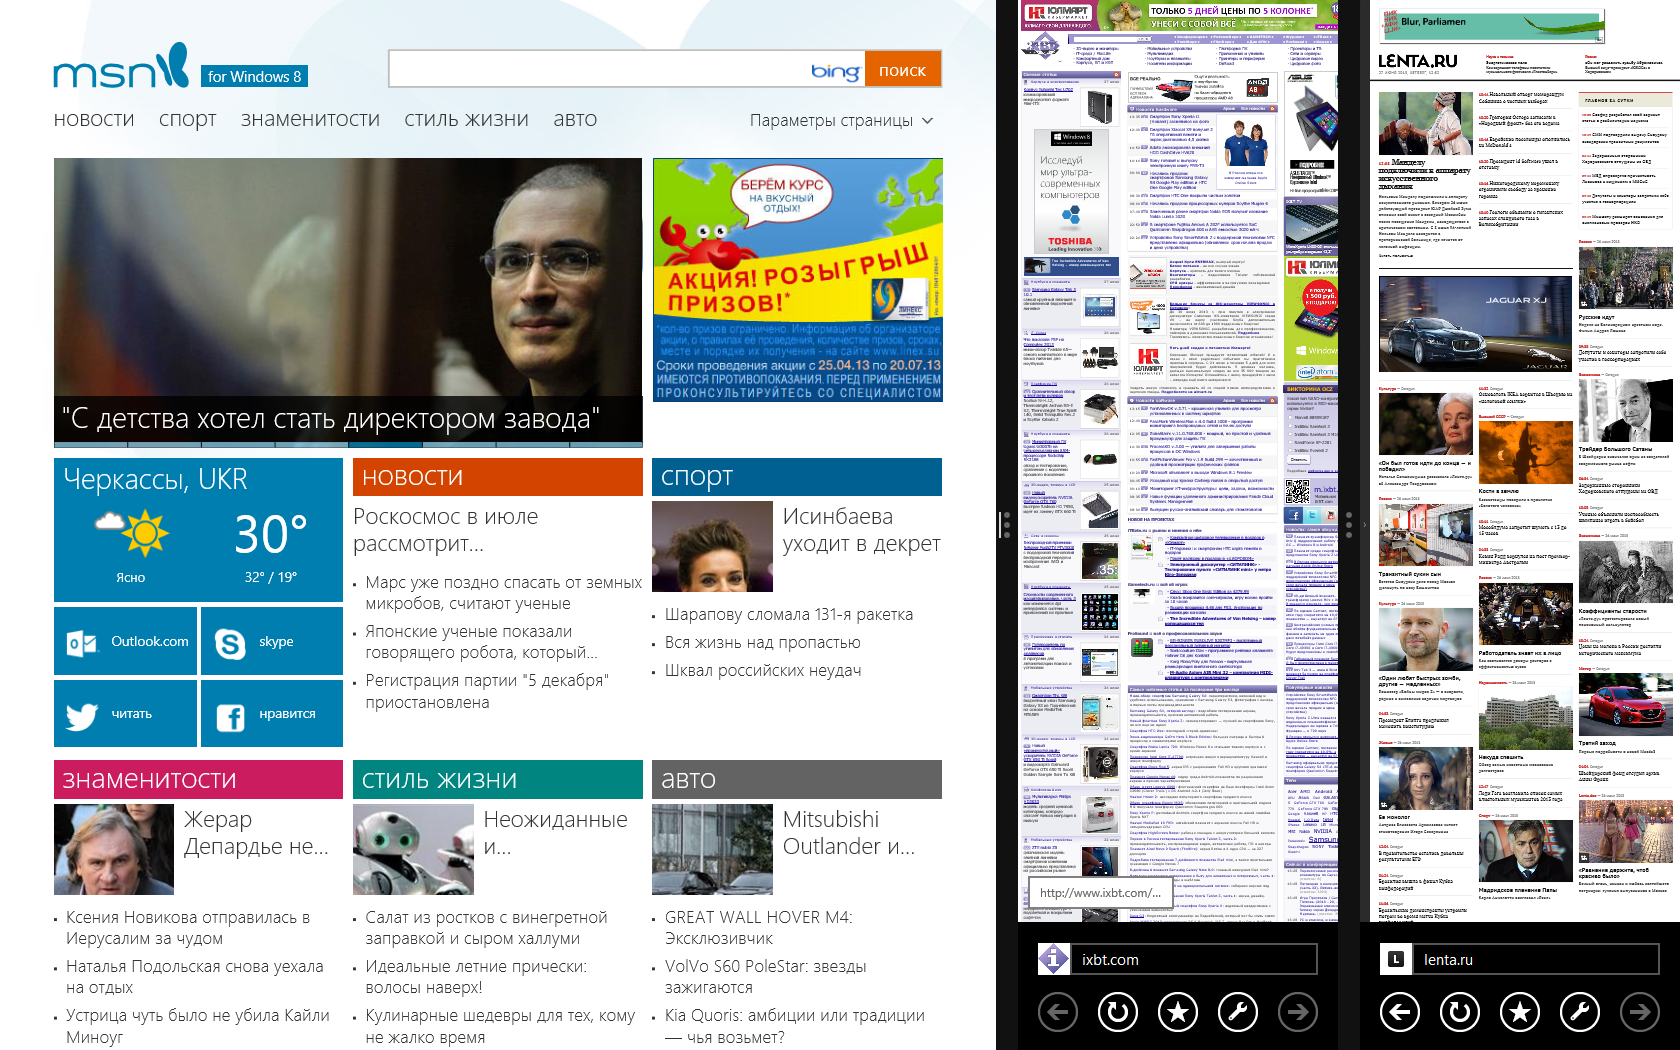Open page tools wrench for ixbt.com
Image resolution: width=1680 pixels, height=1050 pixels.
coord(1238,1013)
